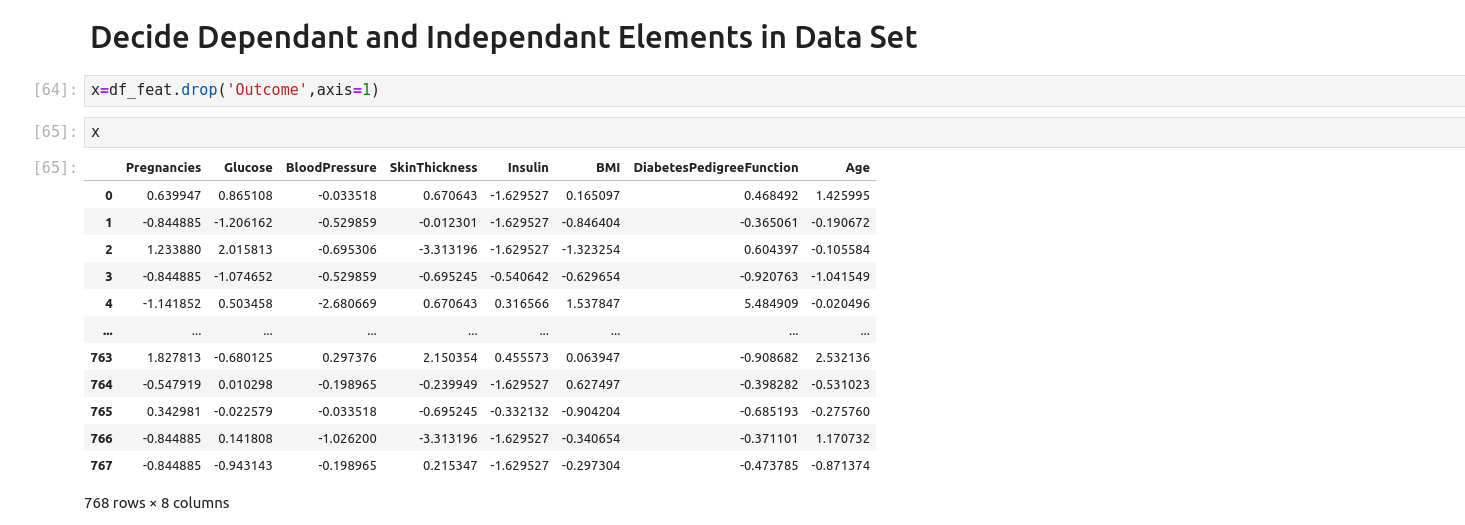Click the BMI column header
Screen dimensions: 1465x525
pyautogui.click(x=607, y=168)
